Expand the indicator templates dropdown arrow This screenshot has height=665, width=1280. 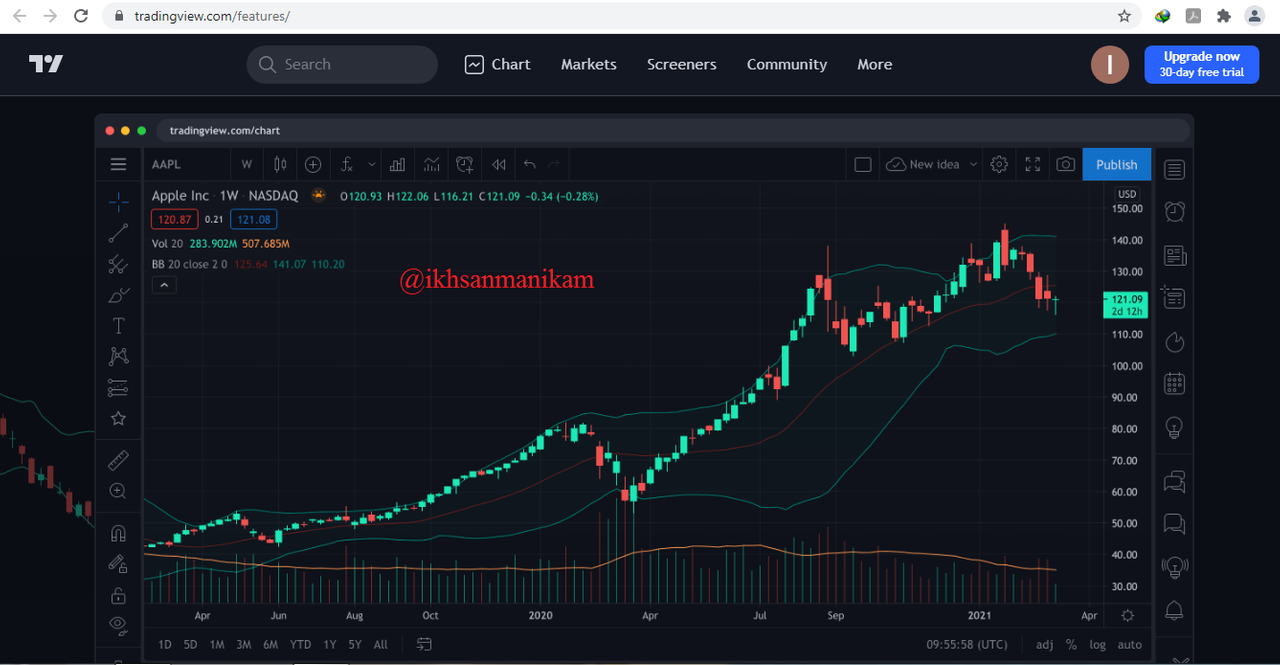click(372, 164)
